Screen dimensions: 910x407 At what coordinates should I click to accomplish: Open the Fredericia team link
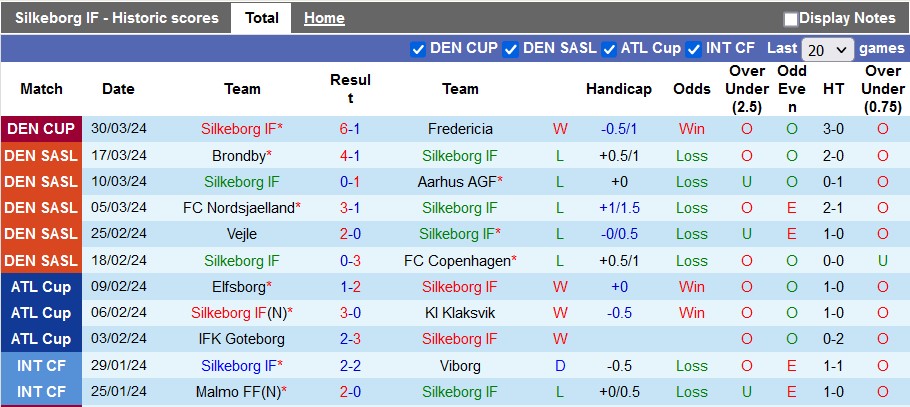pyautogui.click(x=460, y=129)
